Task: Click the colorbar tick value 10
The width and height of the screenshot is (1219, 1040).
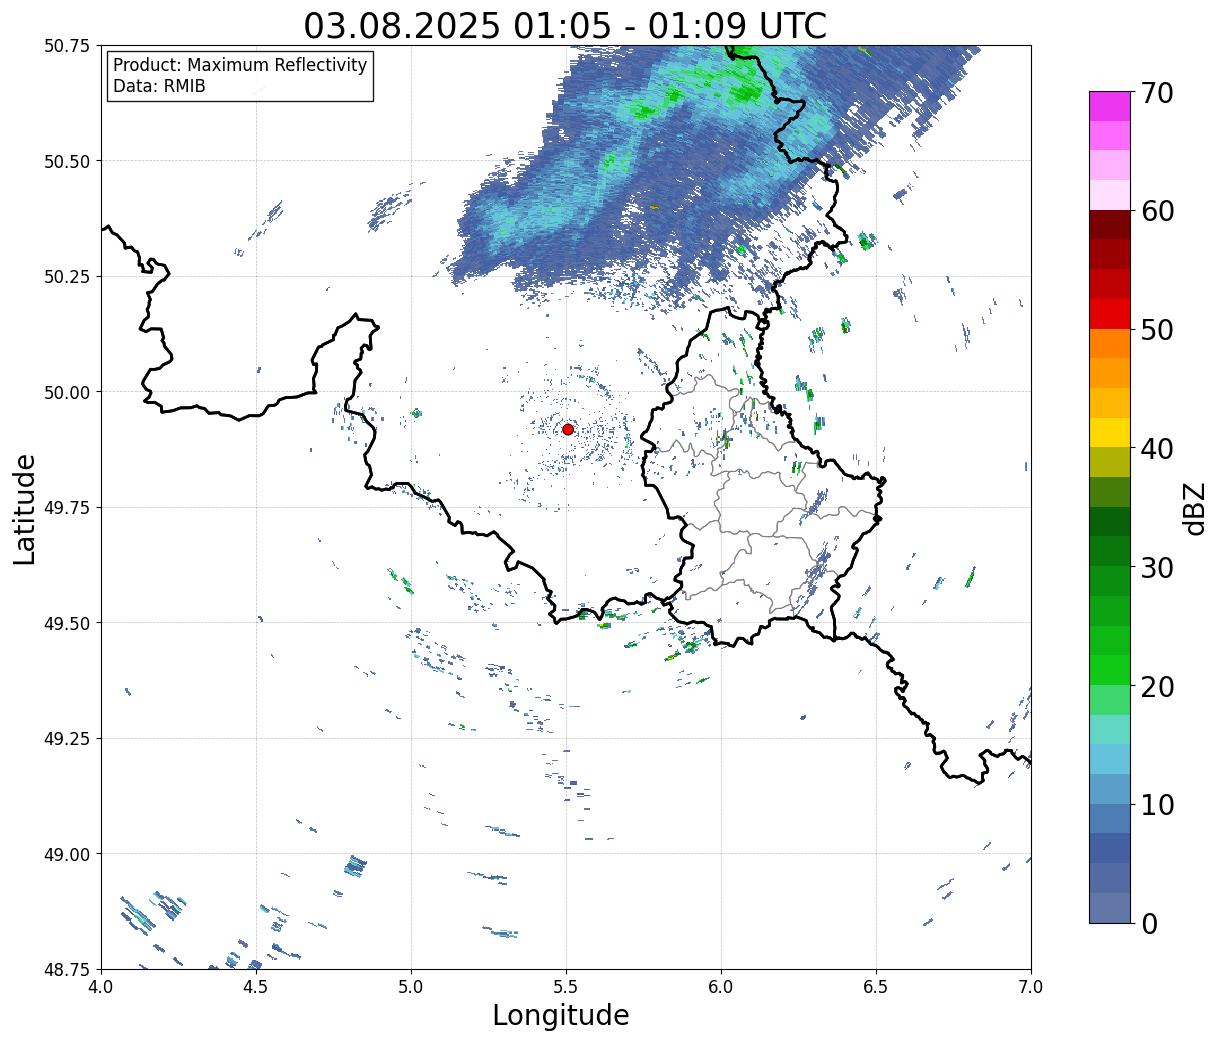Action: point(1156,804)
